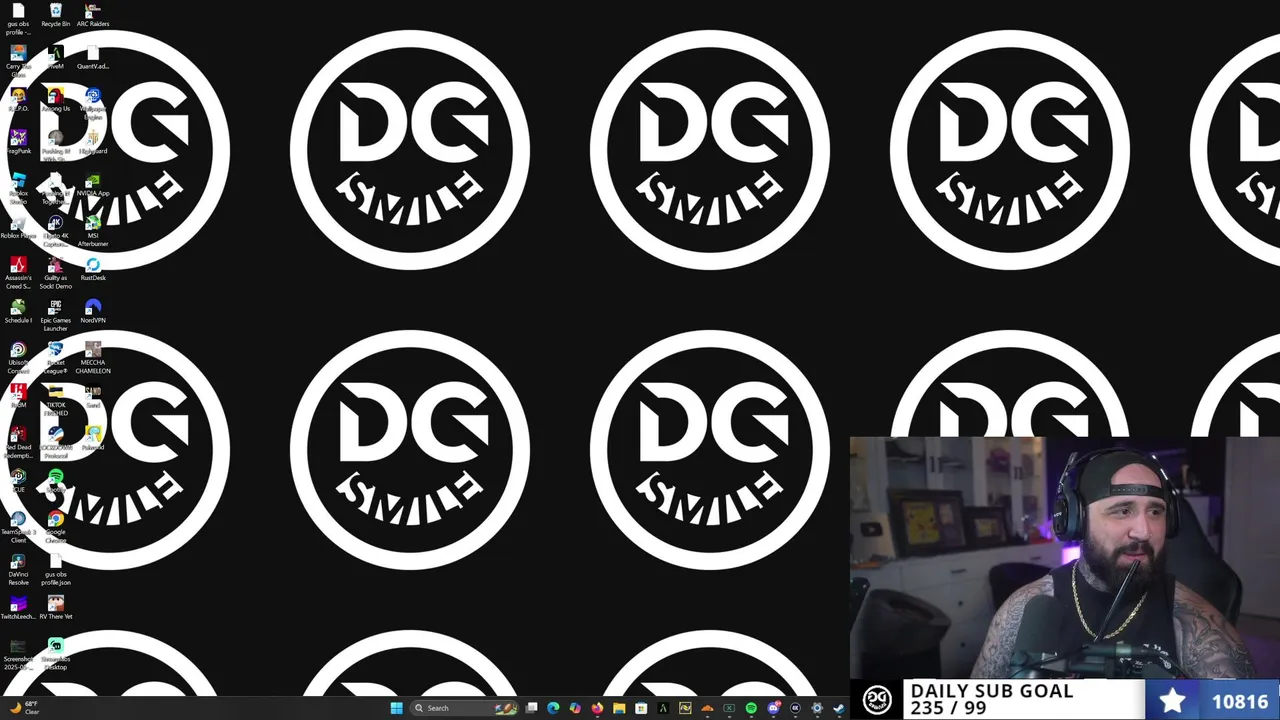
Task: Open the iCUE desktop shortcut
Action: [18, 480]
